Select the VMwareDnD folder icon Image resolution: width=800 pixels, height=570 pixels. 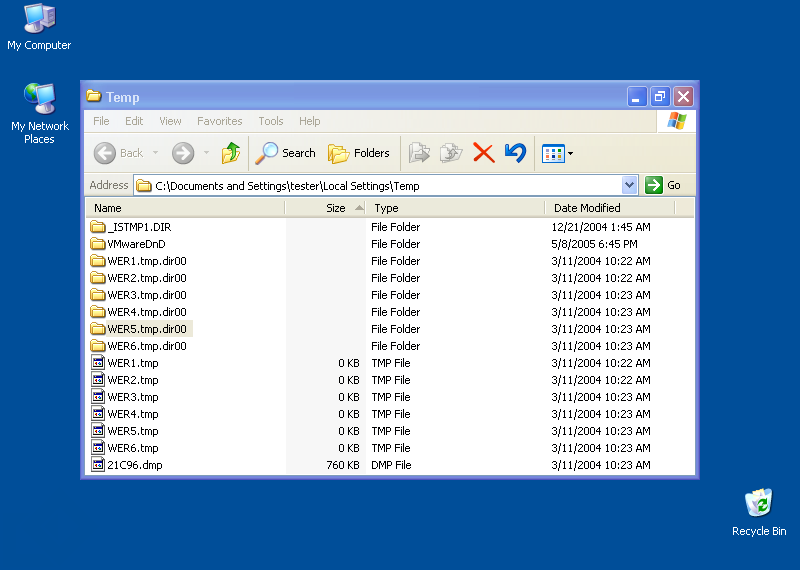[x=98, y=244]
